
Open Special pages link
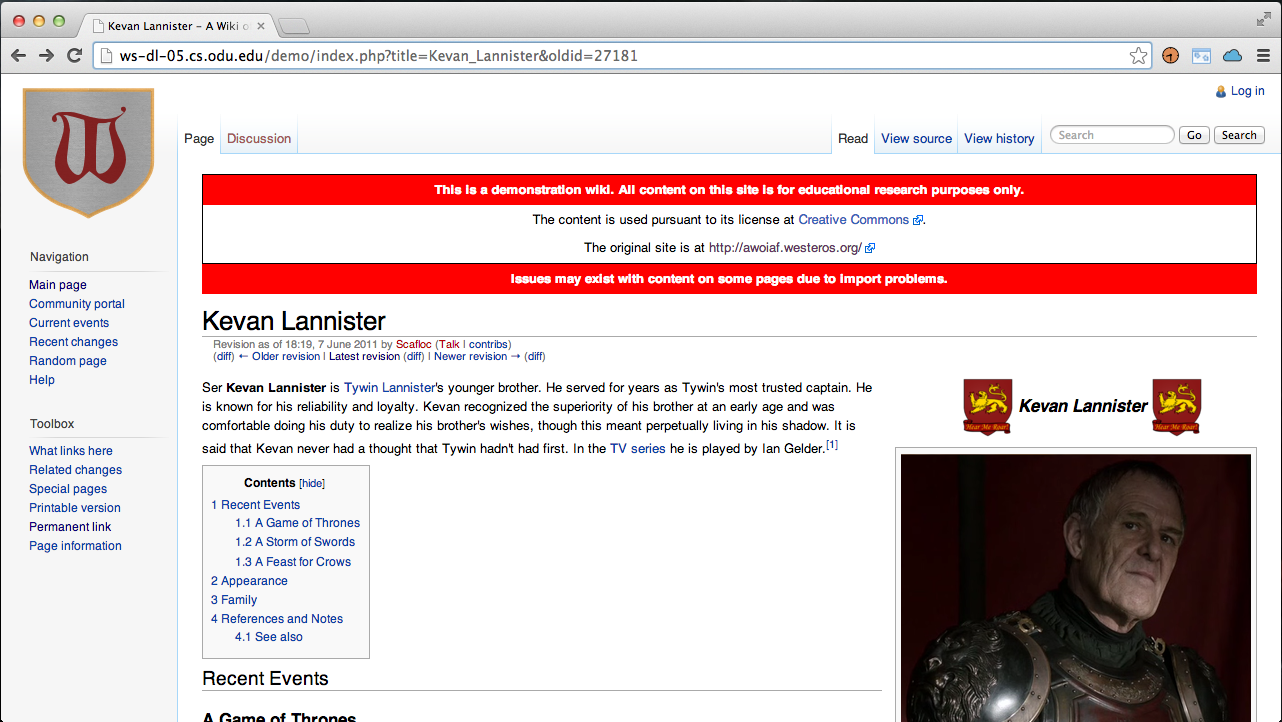(68, 489)
